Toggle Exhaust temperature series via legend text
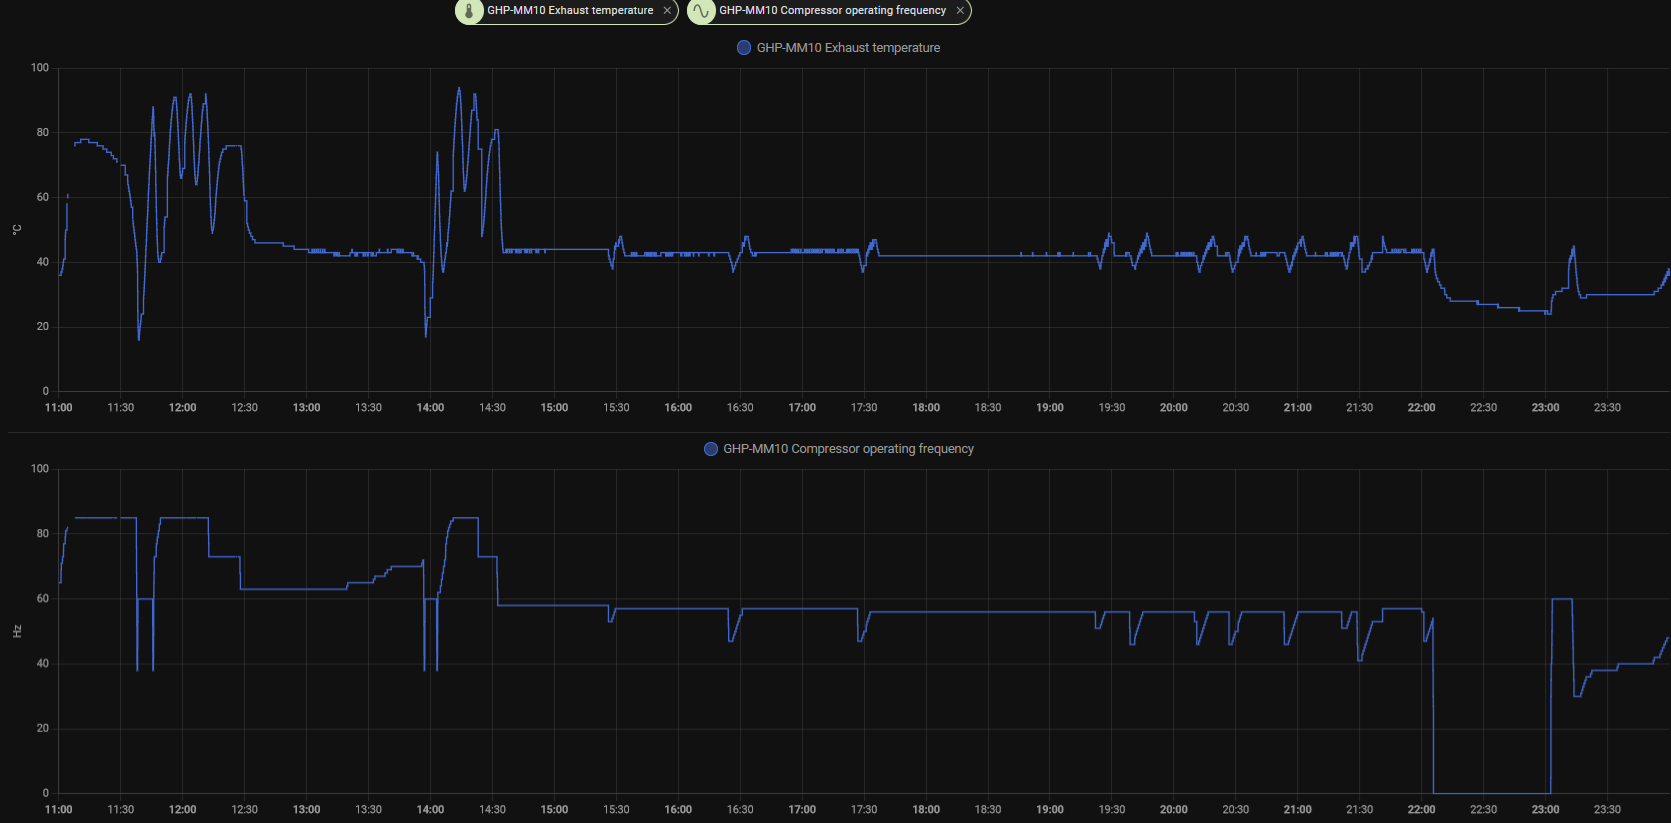 coord(848,48)
